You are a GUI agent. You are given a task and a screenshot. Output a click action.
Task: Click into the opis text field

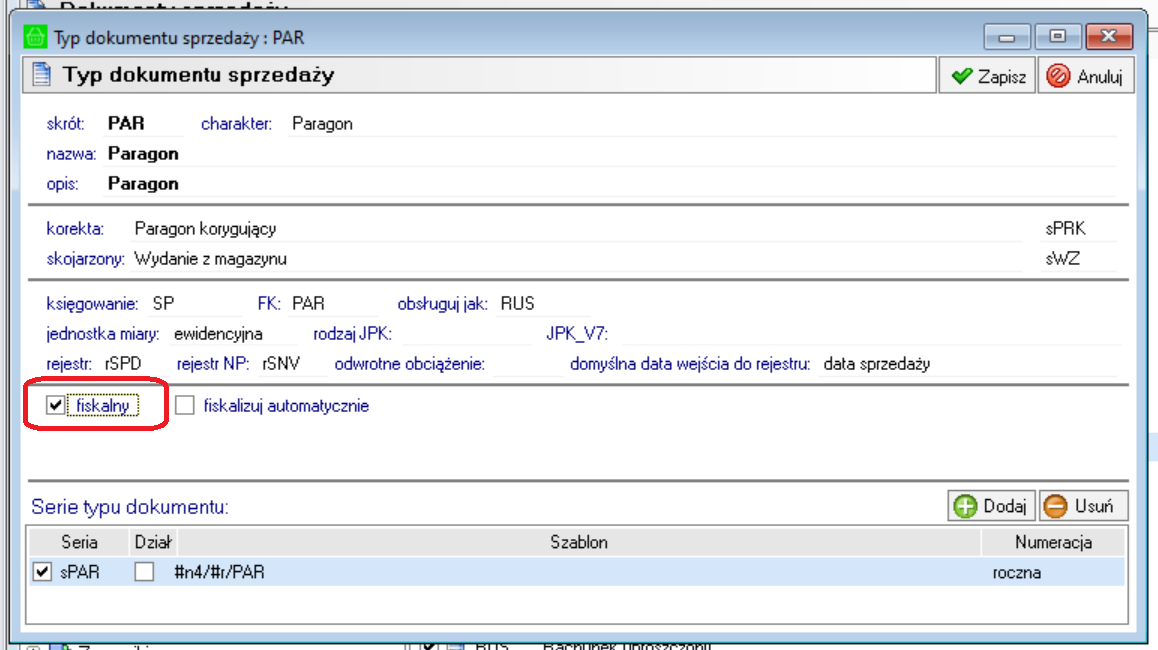(x=600, y=184)
